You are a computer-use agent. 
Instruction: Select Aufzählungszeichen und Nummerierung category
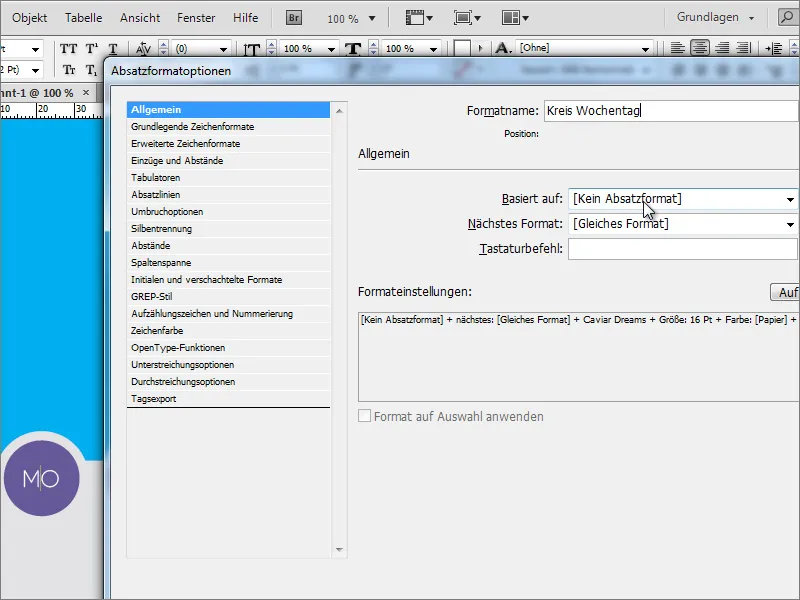coord(229,314)
